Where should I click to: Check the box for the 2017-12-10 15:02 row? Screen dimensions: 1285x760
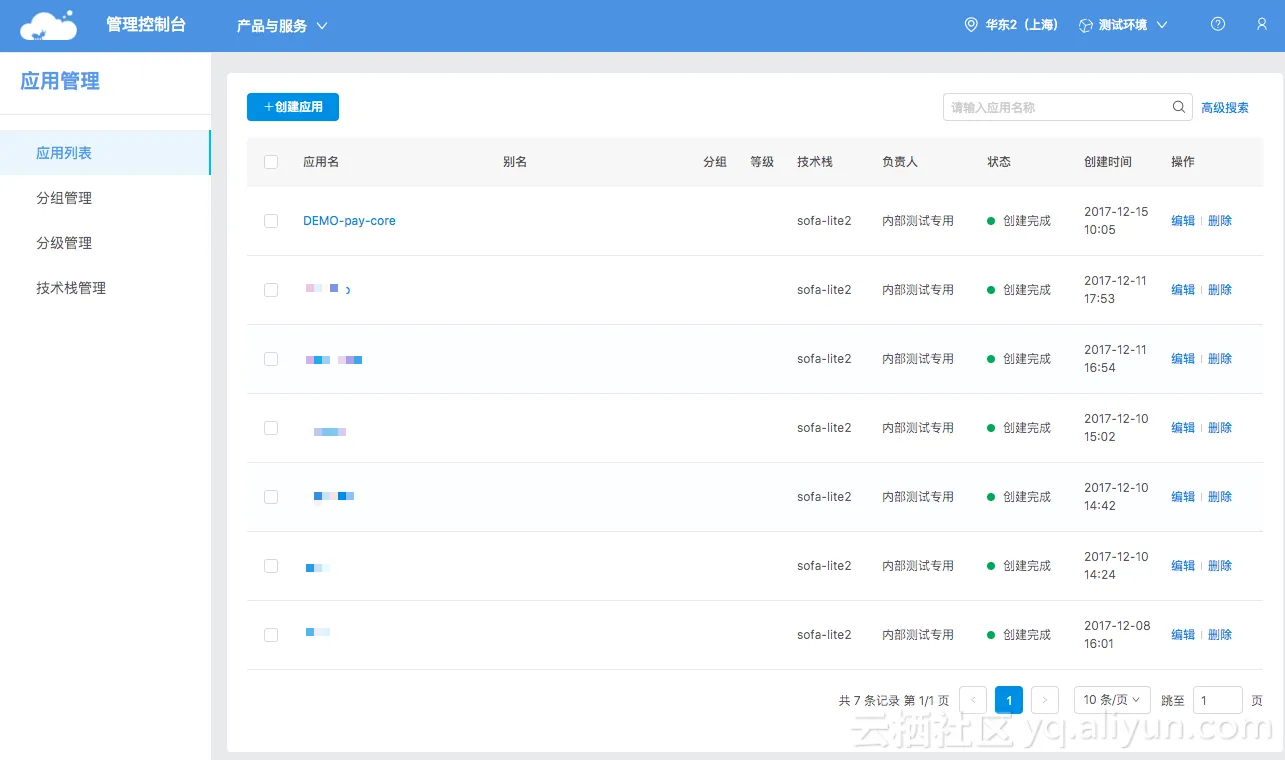[x=271, y=428]
